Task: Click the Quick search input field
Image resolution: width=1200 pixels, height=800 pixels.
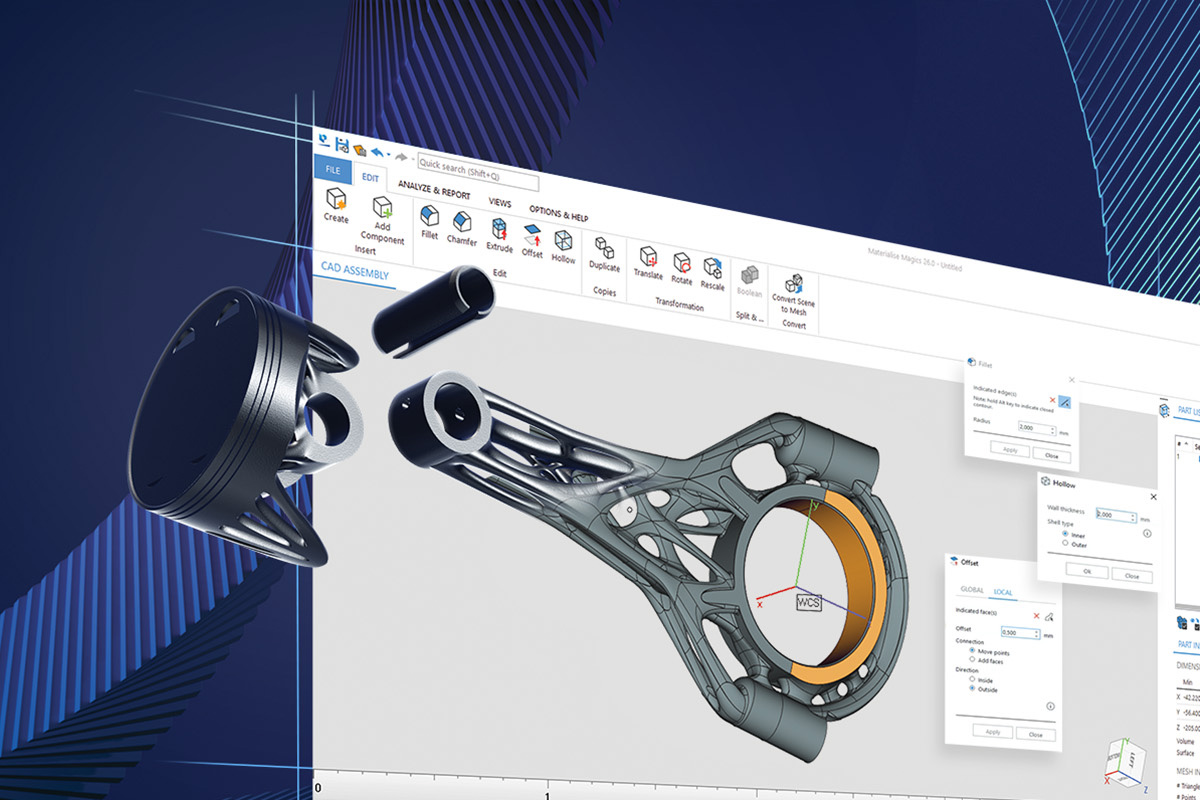Action: [478, 171]
